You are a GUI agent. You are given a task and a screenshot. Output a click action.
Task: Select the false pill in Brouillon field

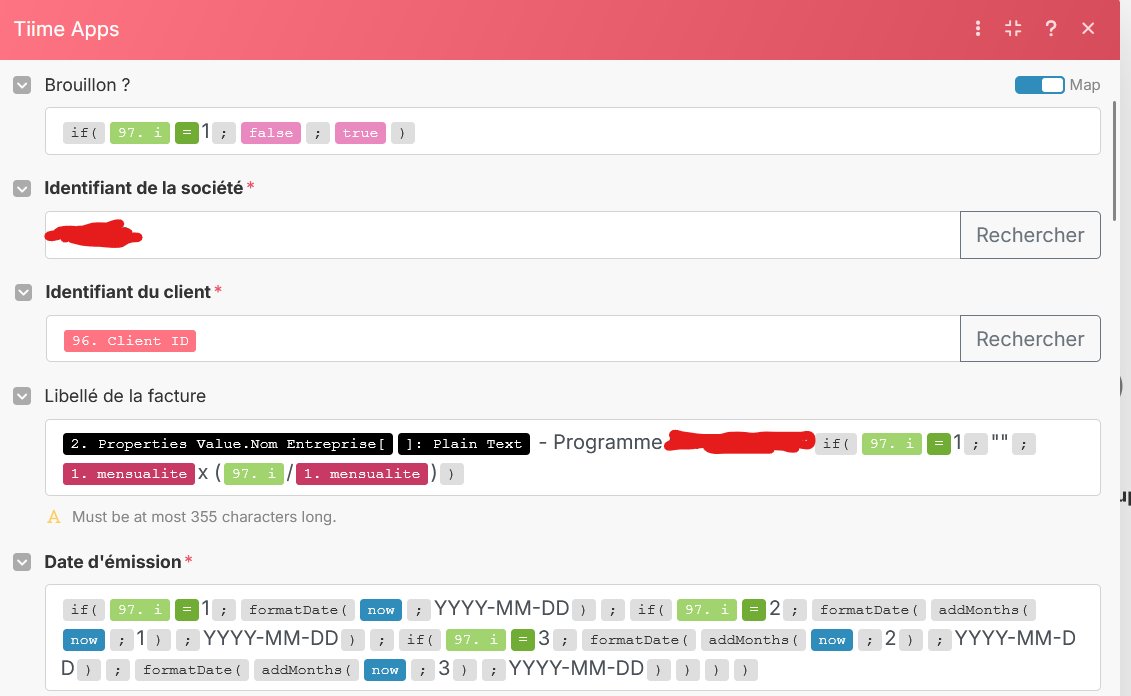point(270,133)
